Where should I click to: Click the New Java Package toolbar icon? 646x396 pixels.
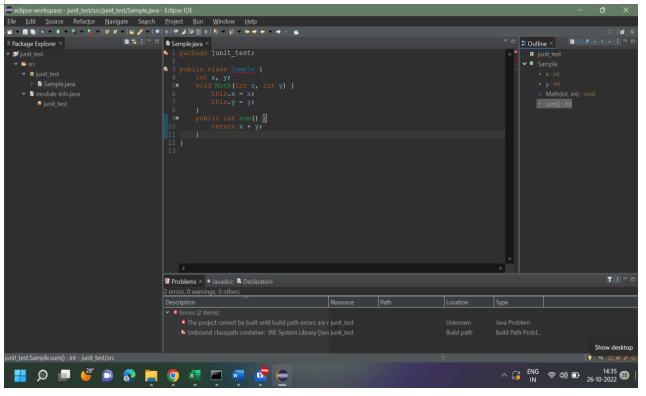107,32
